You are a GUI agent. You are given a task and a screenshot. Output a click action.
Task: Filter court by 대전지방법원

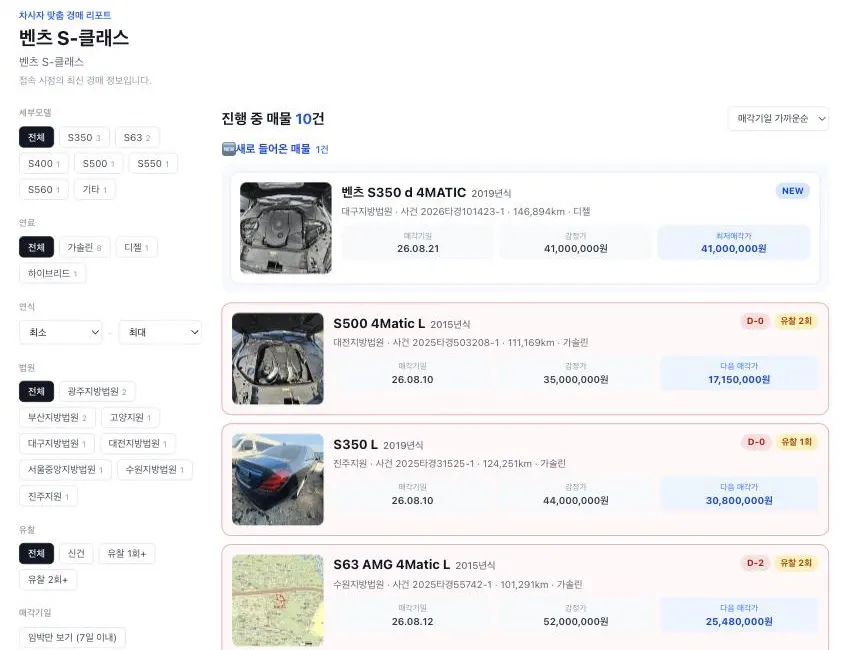137,443
